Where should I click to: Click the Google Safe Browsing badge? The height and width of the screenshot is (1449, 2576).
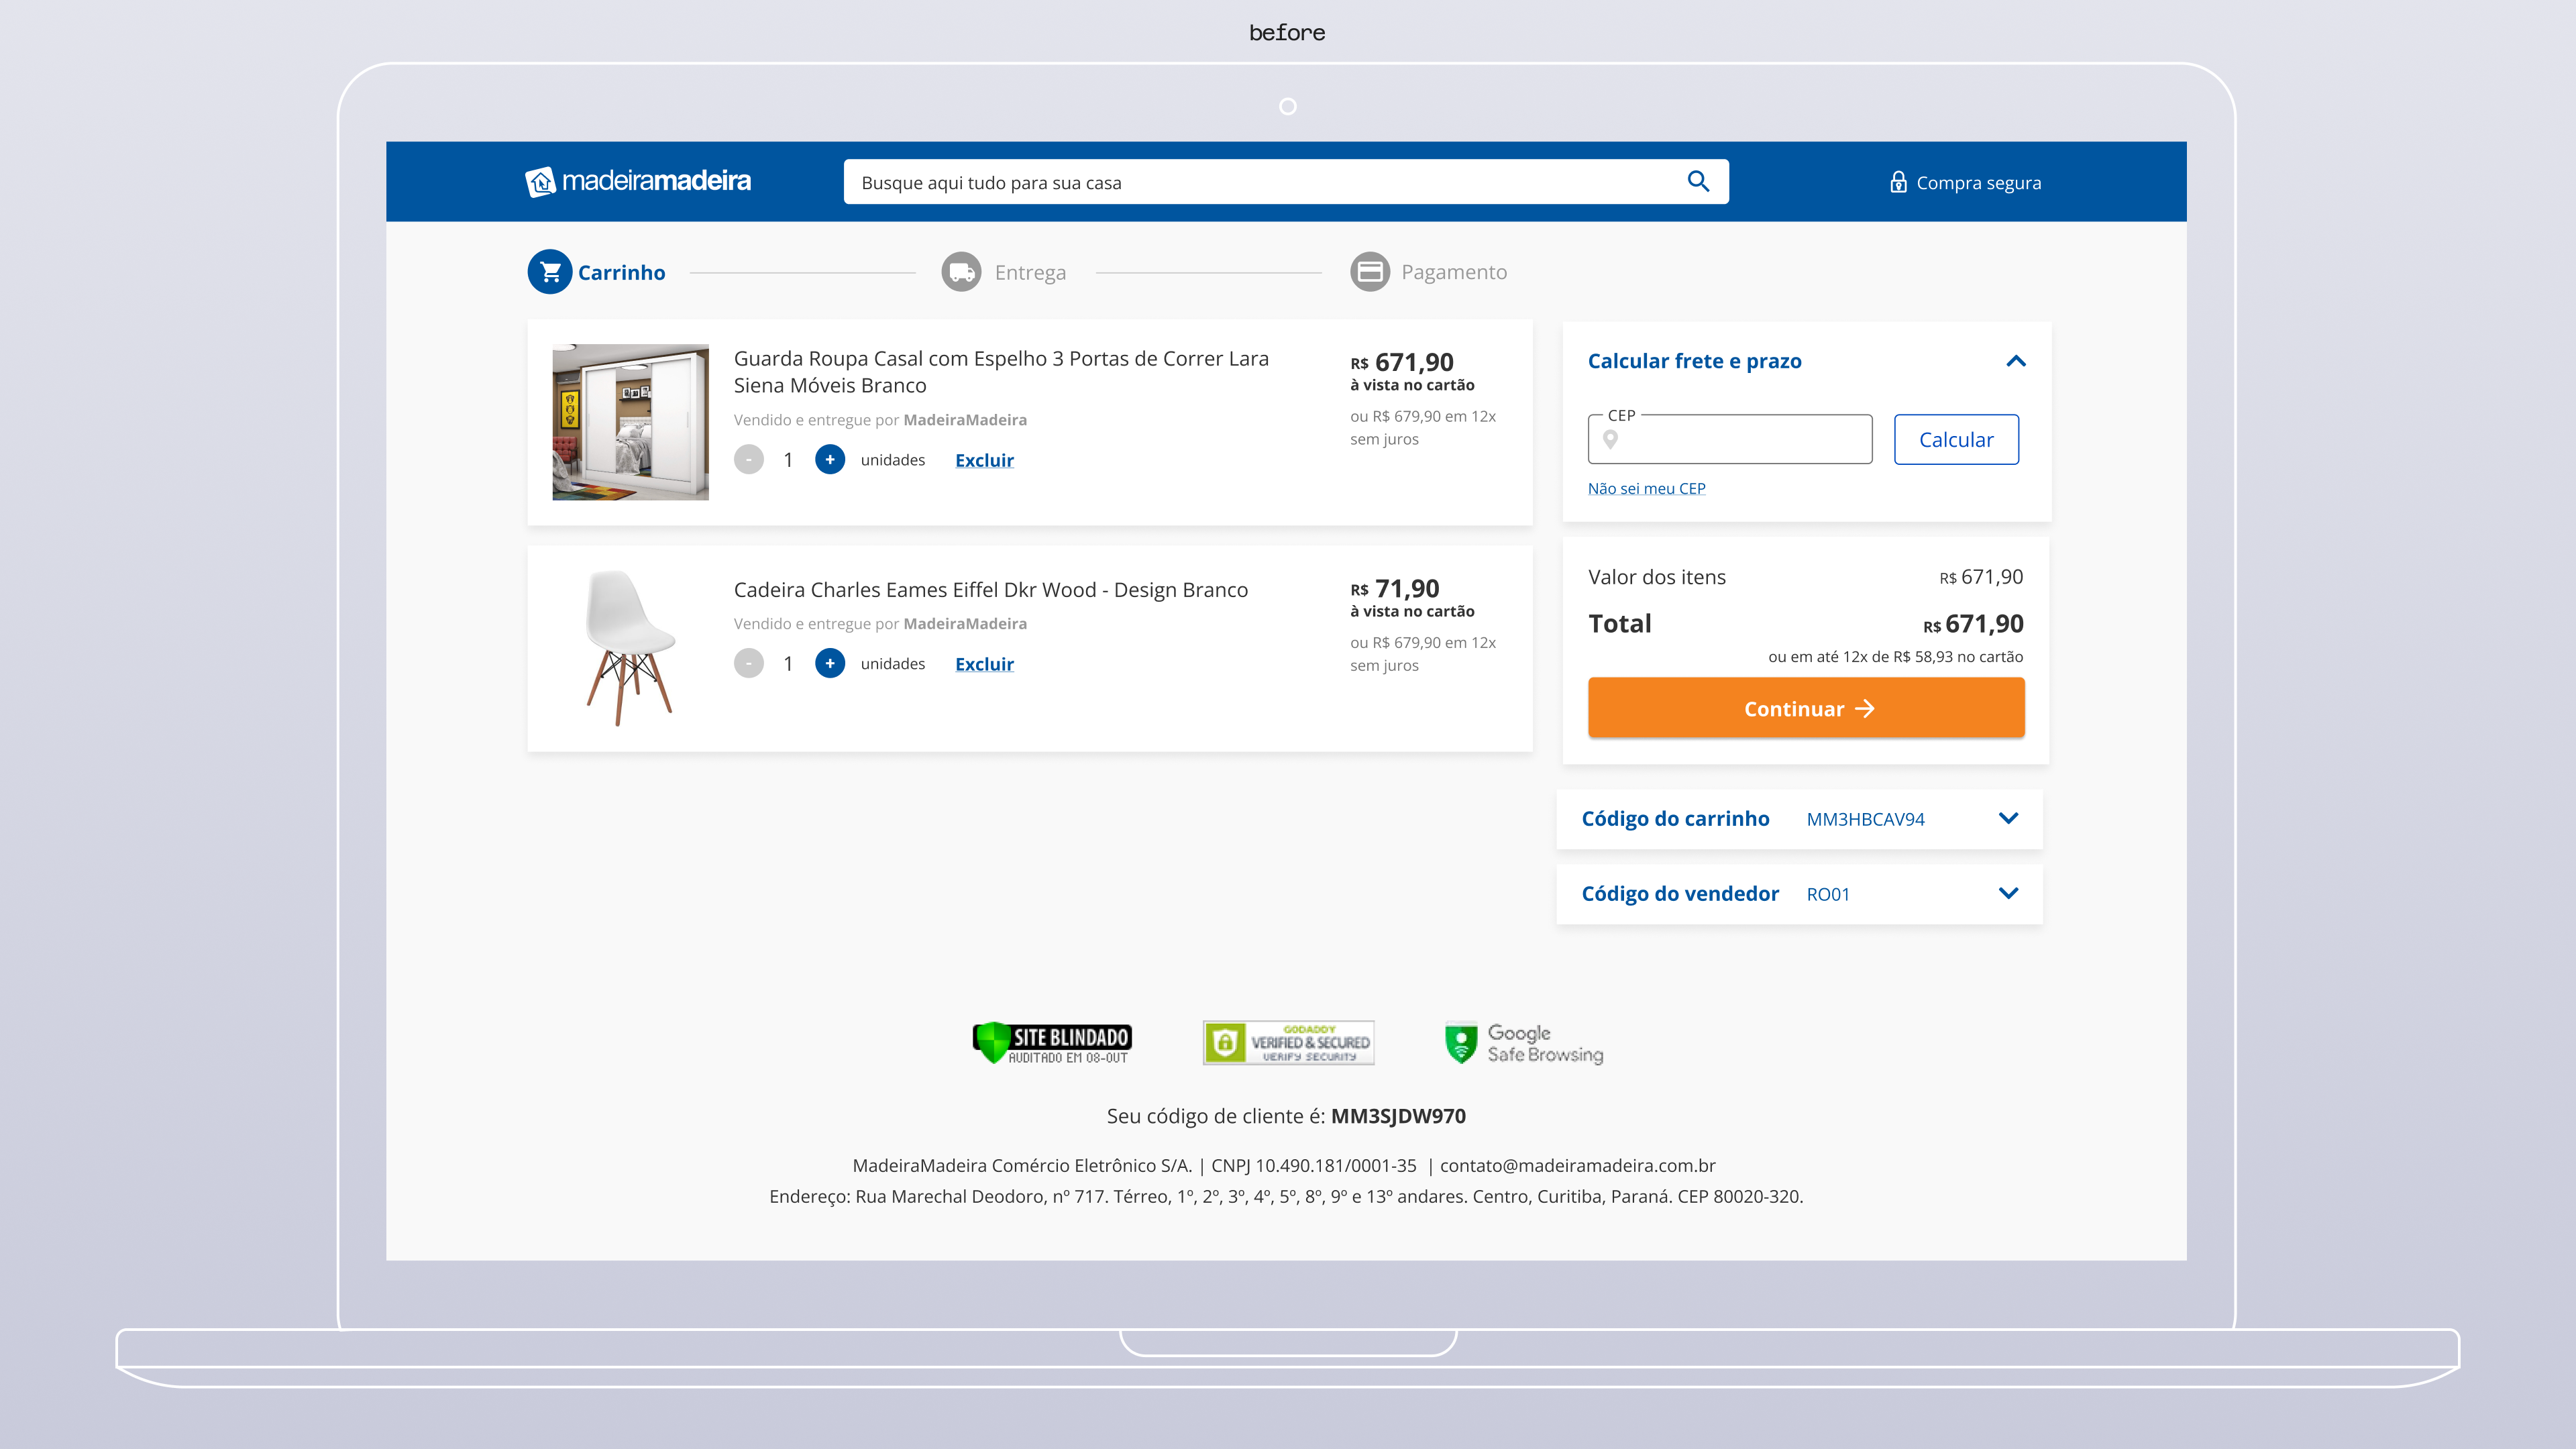coord(1524,1043)
